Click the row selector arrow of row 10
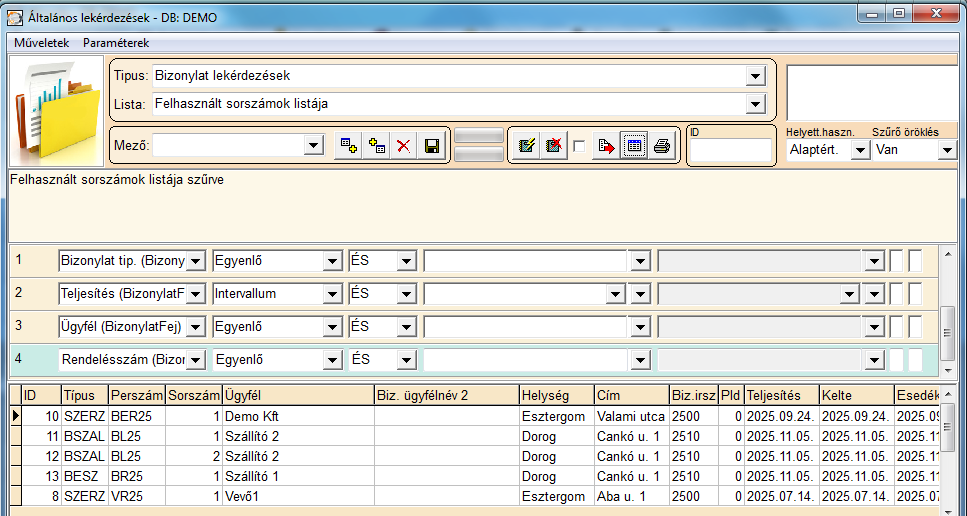The image size is (967, 516). pyautogui.click(x=16, y=417)
